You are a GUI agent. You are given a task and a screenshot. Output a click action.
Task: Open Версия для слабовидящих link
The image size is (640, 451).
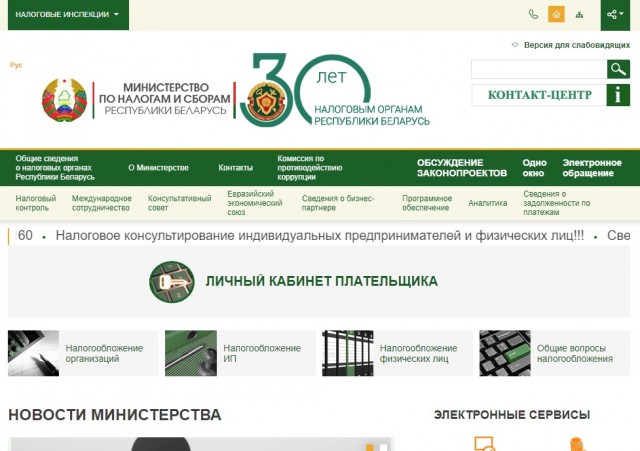click(577, 45)
